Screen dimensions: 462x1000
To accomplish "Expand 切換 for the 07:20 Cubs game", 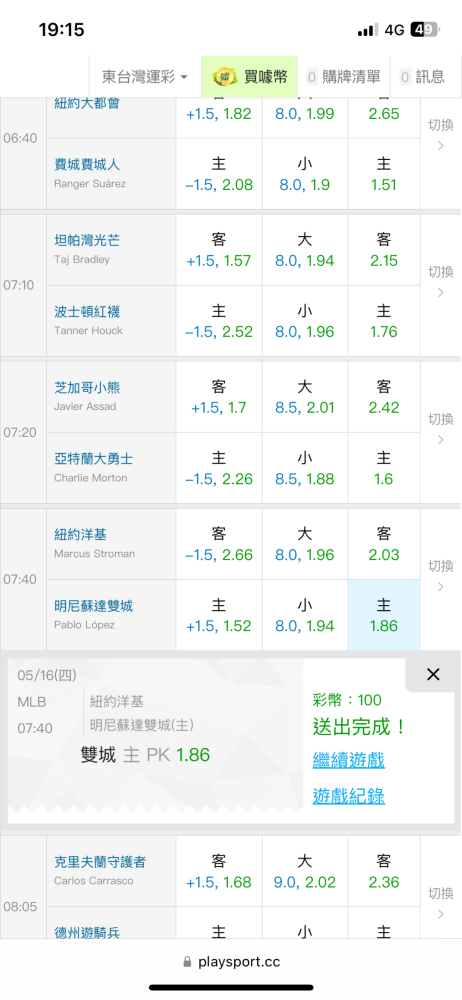I will (440, 429).
